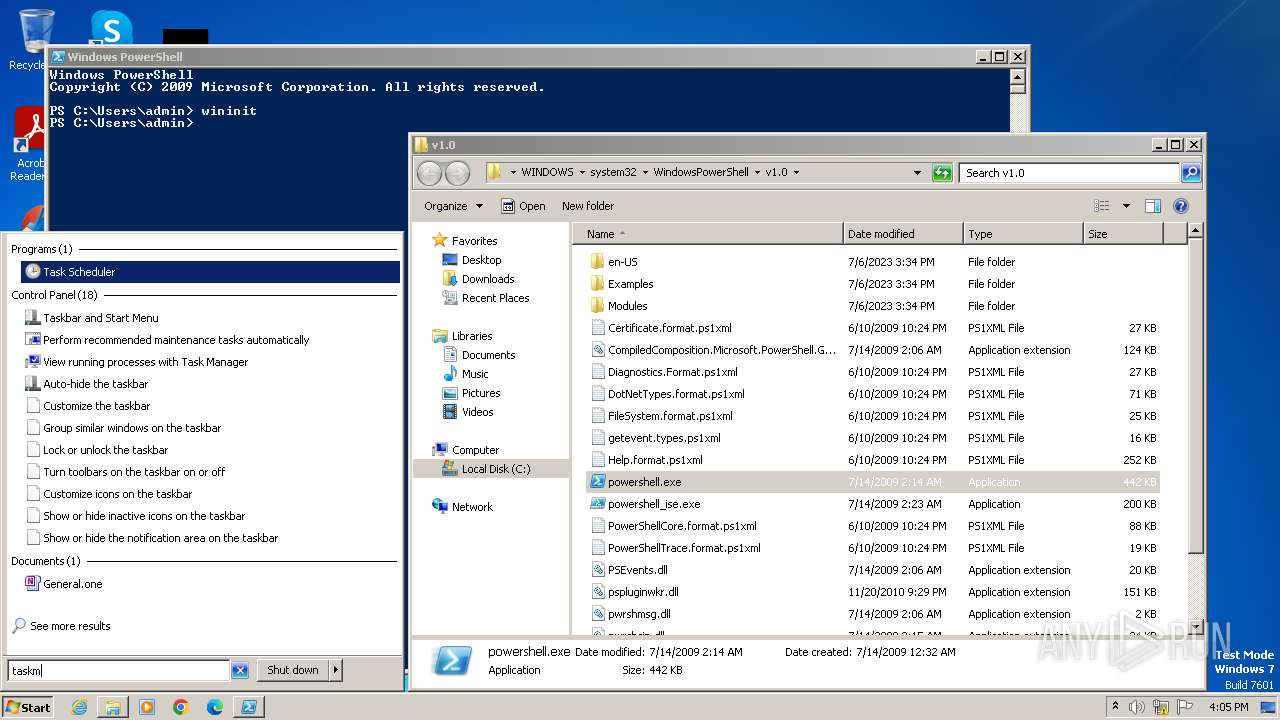The width and height of the screenshot is (1280, 720).
Task: Select the Skype desktop icon
Action: pos(111,27)
